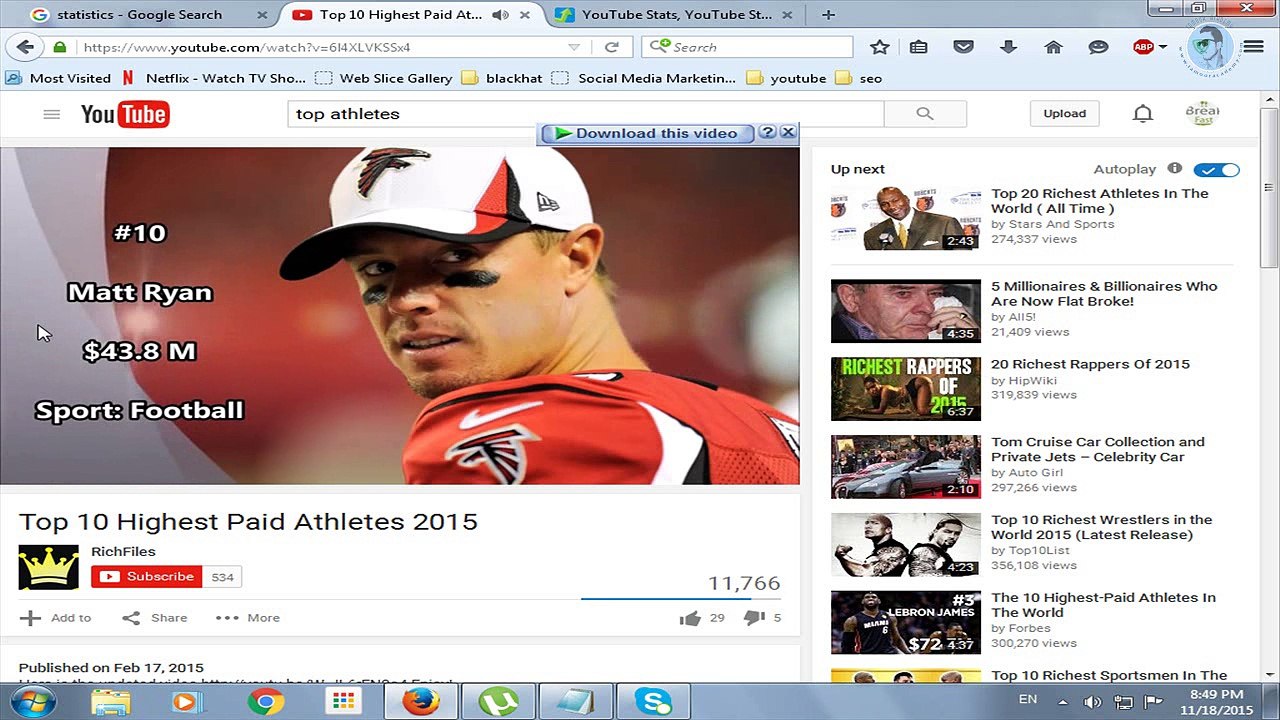Open the YouTube guide menu icon
Image resolution: width=1280 pixels, height=720 pixels.
[52, 114]
